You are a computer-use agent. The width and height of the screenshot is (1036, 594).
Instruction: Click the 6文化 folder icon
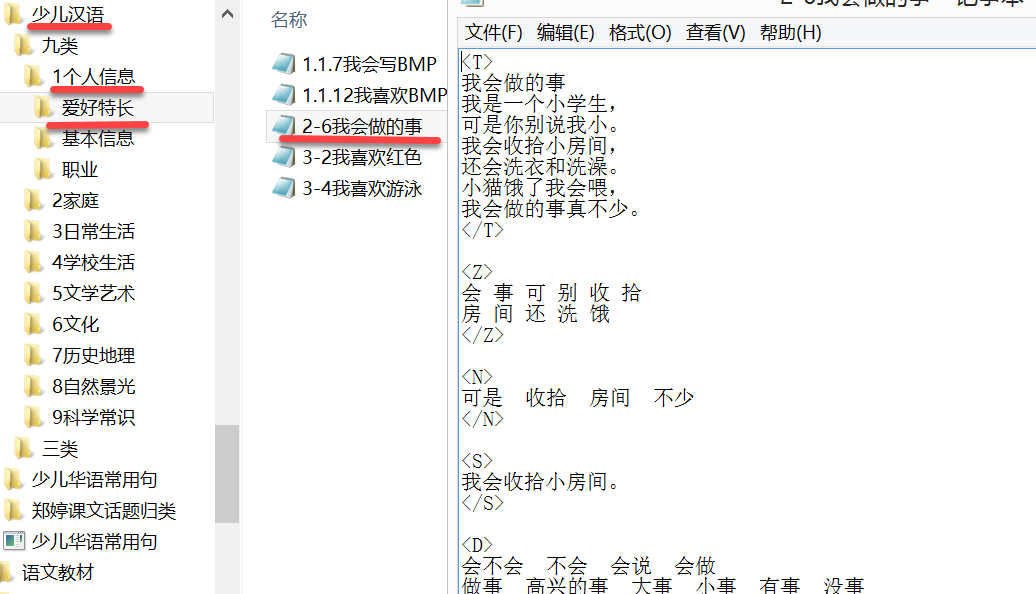pos(34,324)
